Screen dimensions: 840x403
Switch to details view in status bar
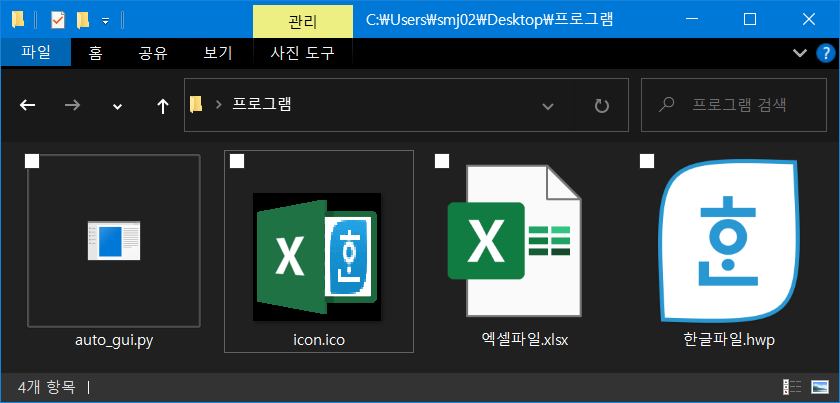coord(792,386)
